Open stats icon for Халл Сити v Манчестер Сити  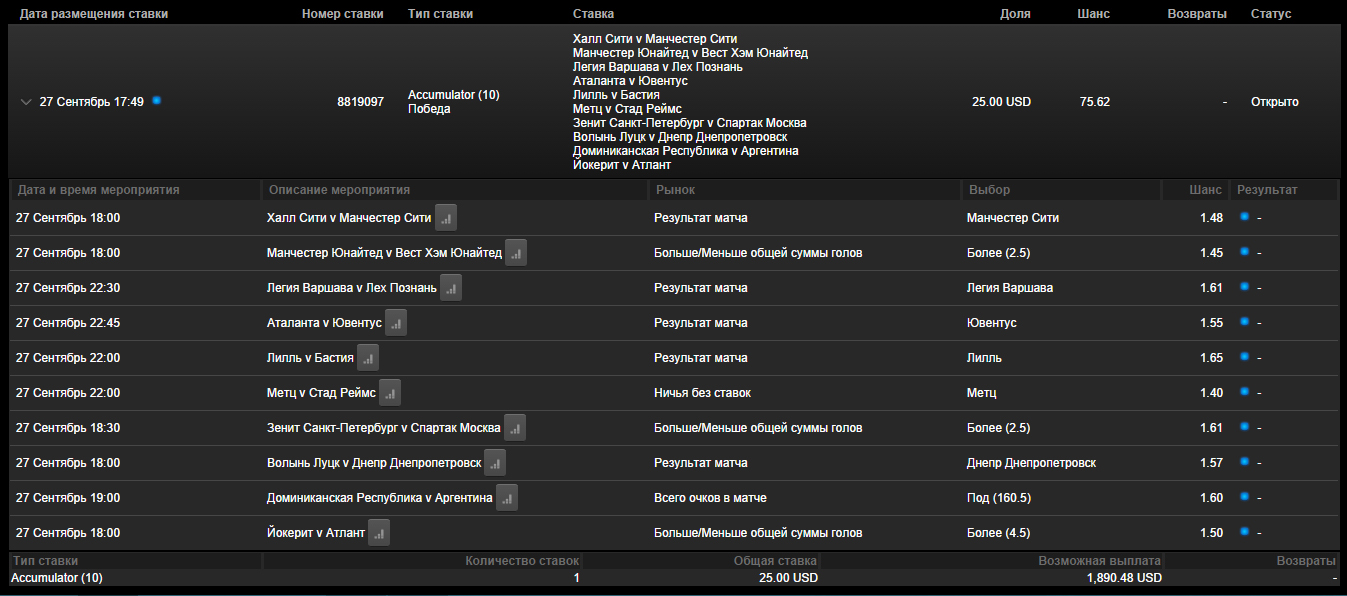[446, 218]
